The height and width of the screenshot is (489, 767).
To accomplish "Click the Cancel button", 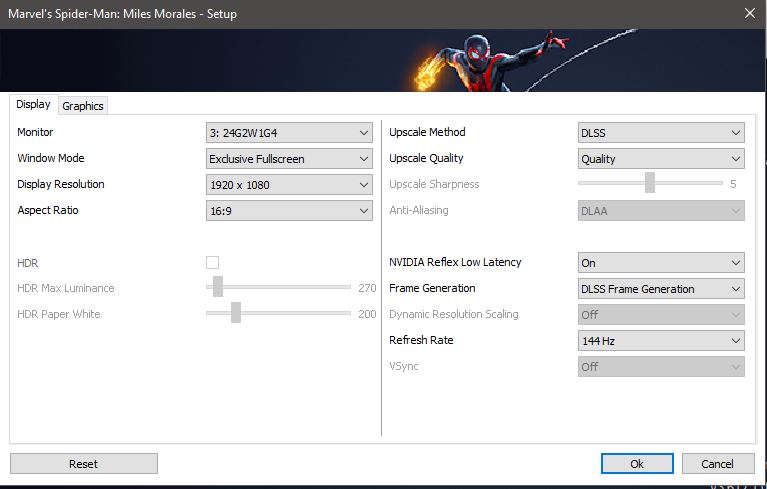I will tap(718, 464).
